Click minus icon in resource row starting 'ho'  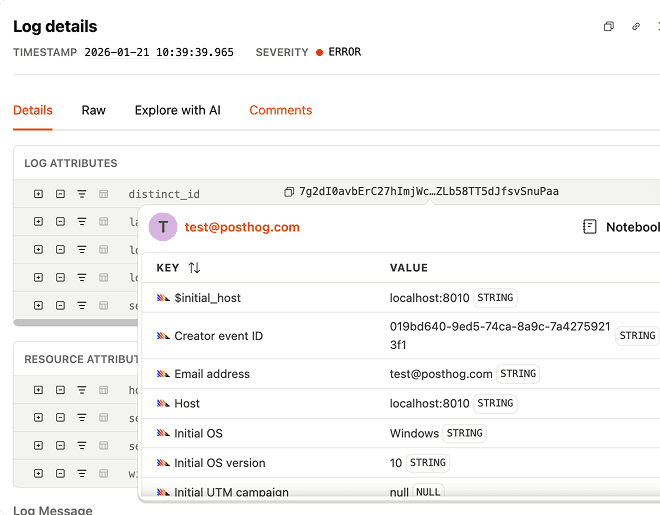pos(60,390)
